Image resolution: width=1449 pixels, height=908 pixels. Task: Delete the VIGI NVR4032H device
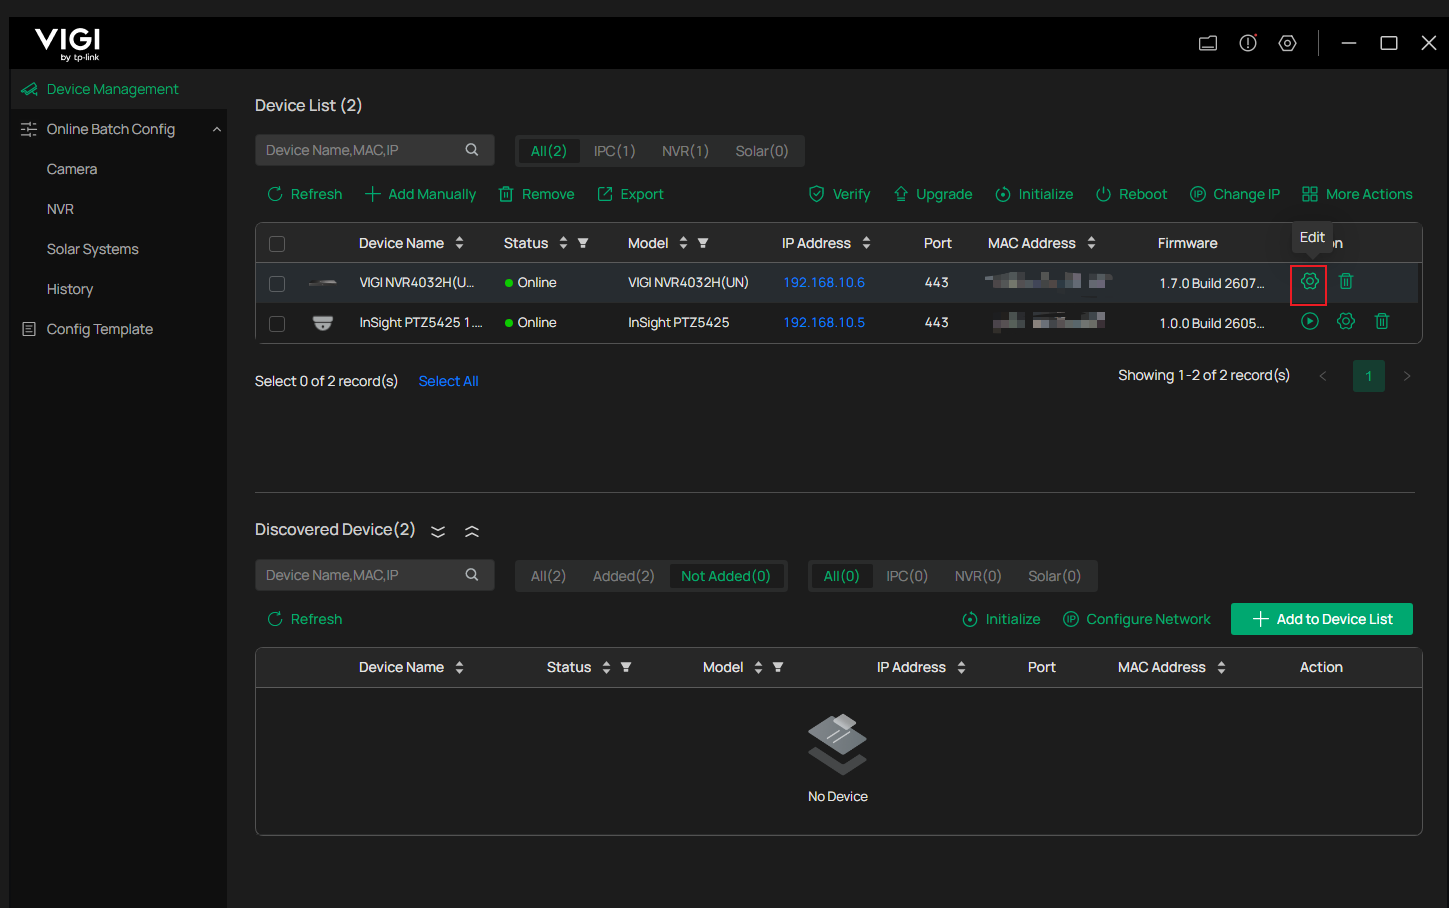[1346, 282]
